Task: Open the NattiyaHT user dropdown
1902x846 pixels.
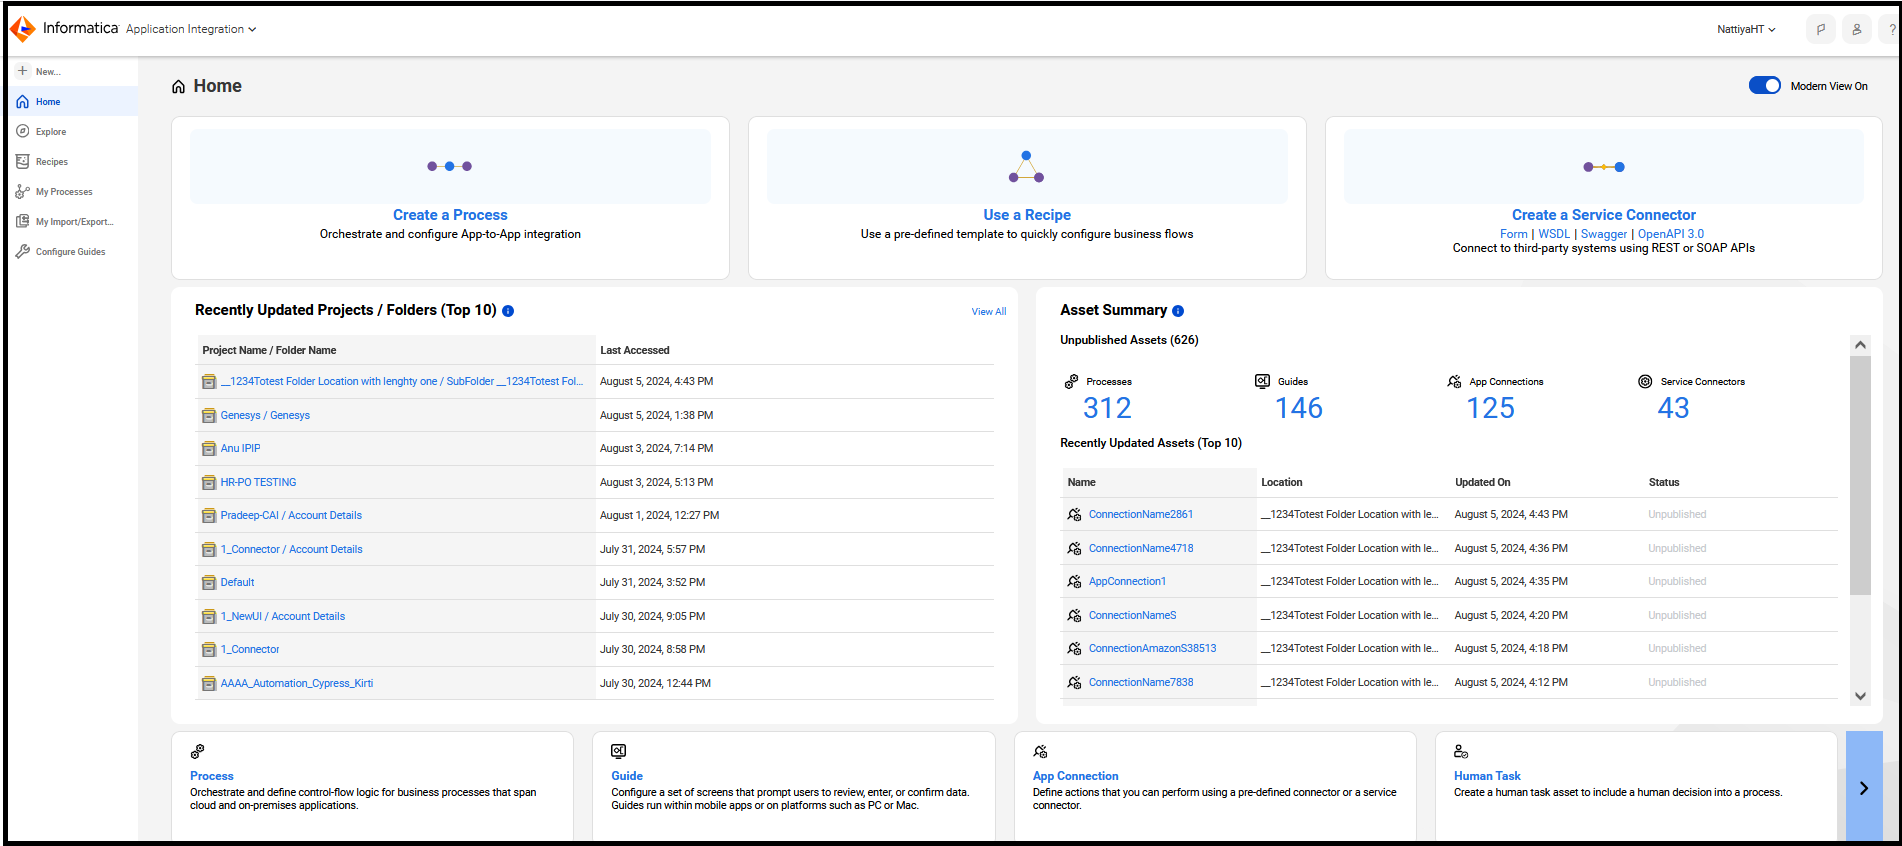Action: [1746, 29]
